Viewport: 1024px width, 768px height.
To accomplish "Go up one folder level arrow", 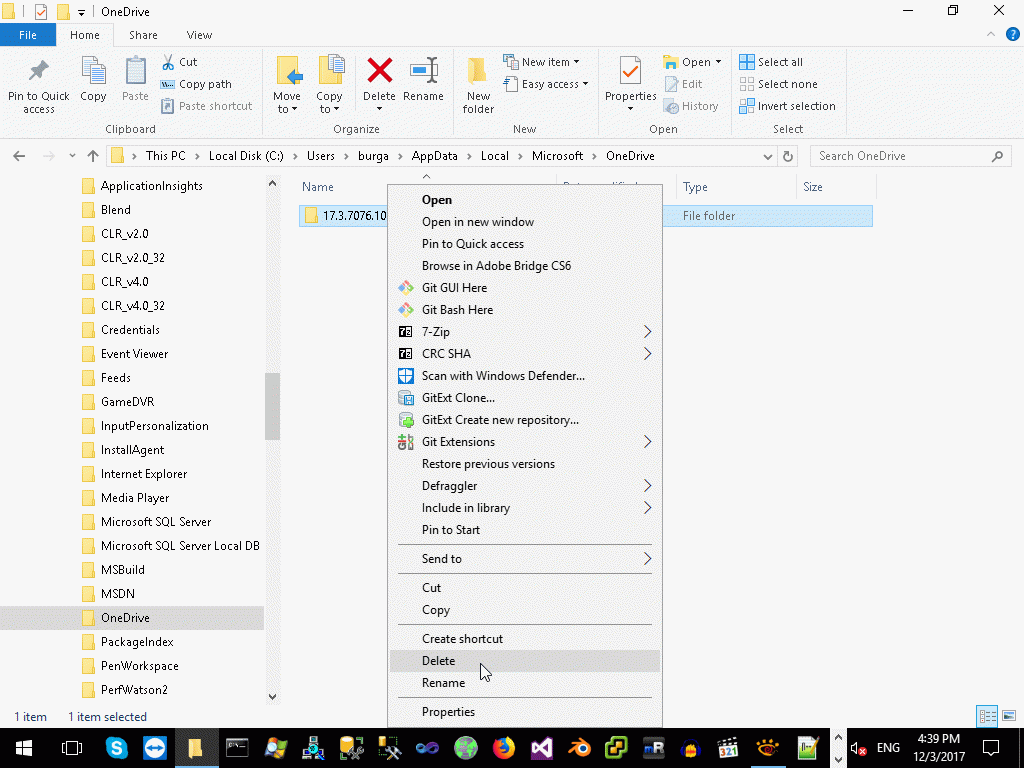I will pos(93,156).
